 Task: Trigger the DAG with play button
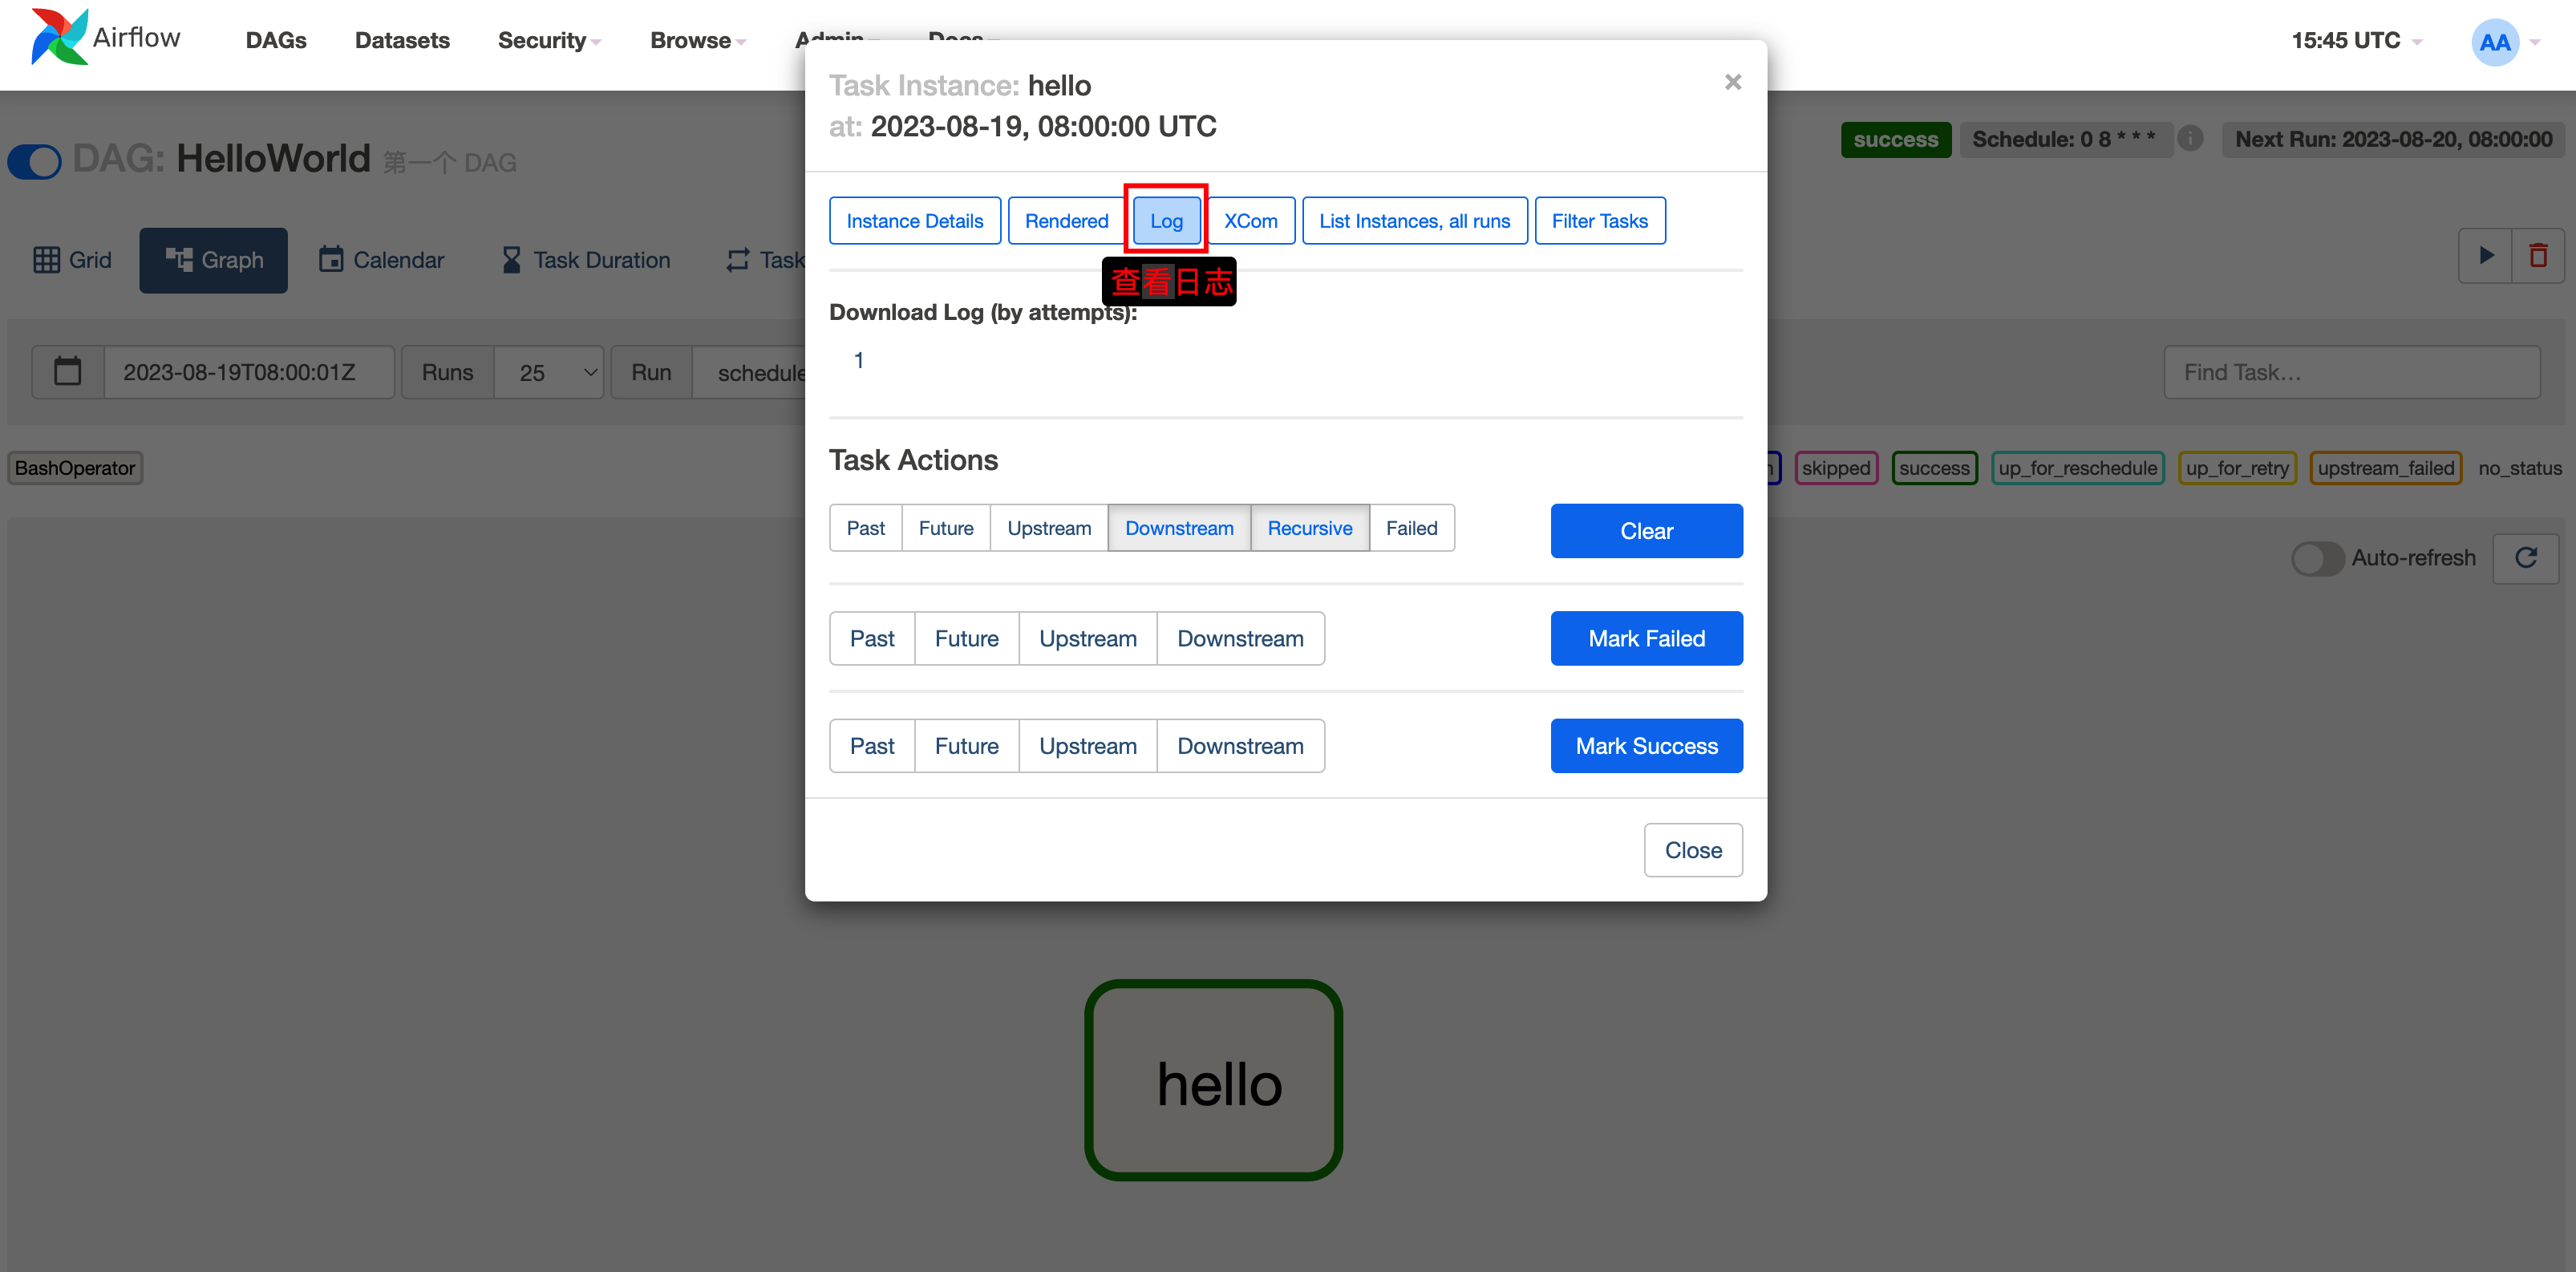[2487, 255]
